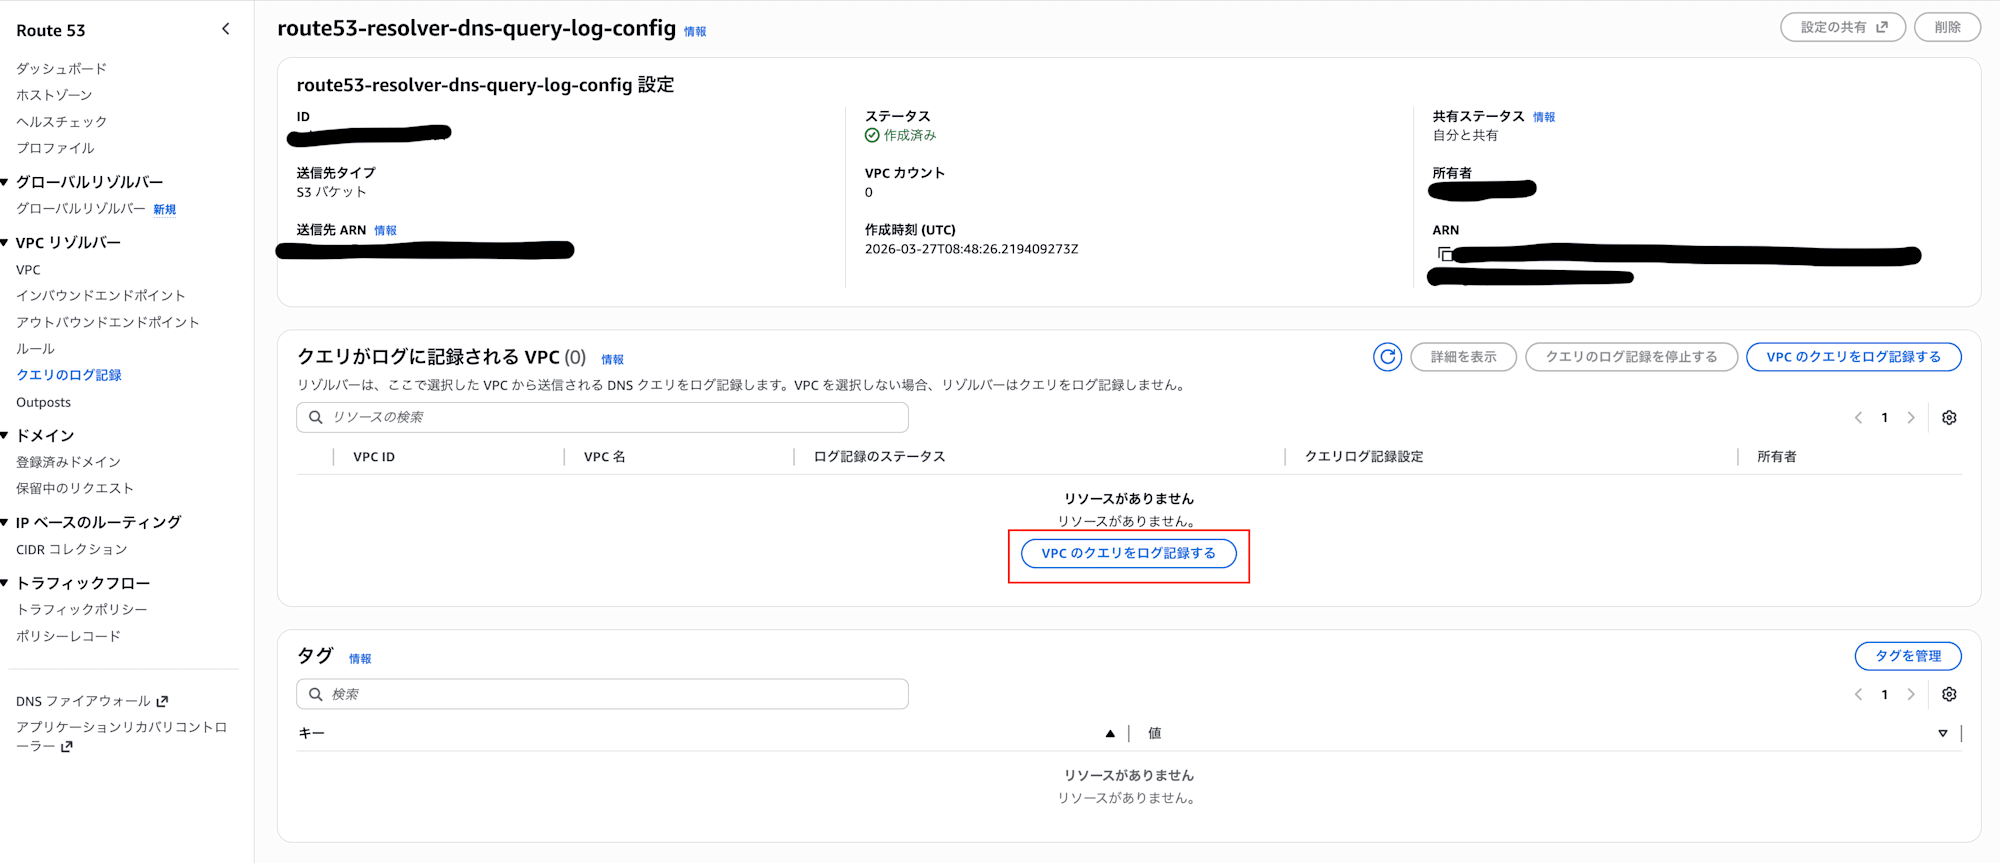Focus the リソースの検索 search field
The width and height of the screenshot is (2000, 863).
(602, 417)
